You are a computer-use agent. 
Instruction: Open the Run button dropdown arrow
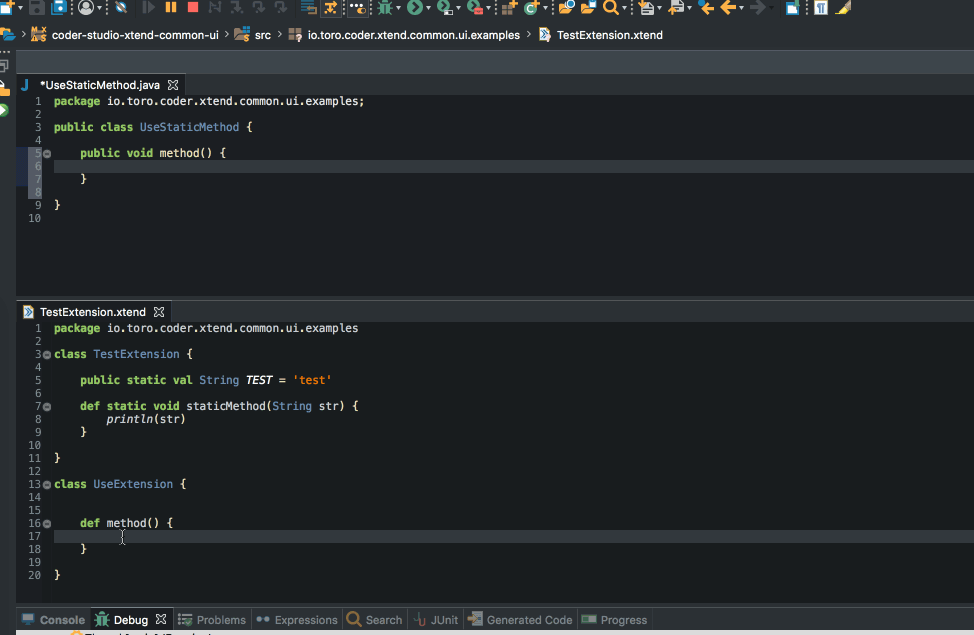(427, 9)
